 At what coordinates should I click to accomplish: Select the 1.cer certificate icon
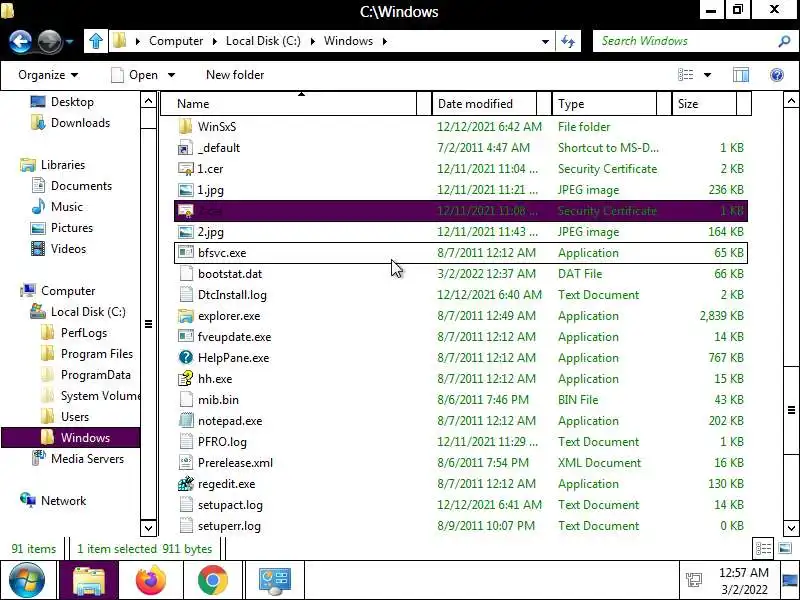pos(186,168)
